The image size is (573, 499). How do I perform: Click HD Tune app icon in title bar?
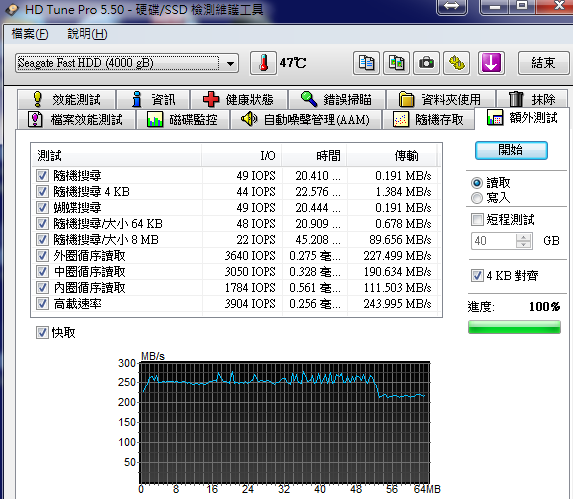tap(12, 9)
